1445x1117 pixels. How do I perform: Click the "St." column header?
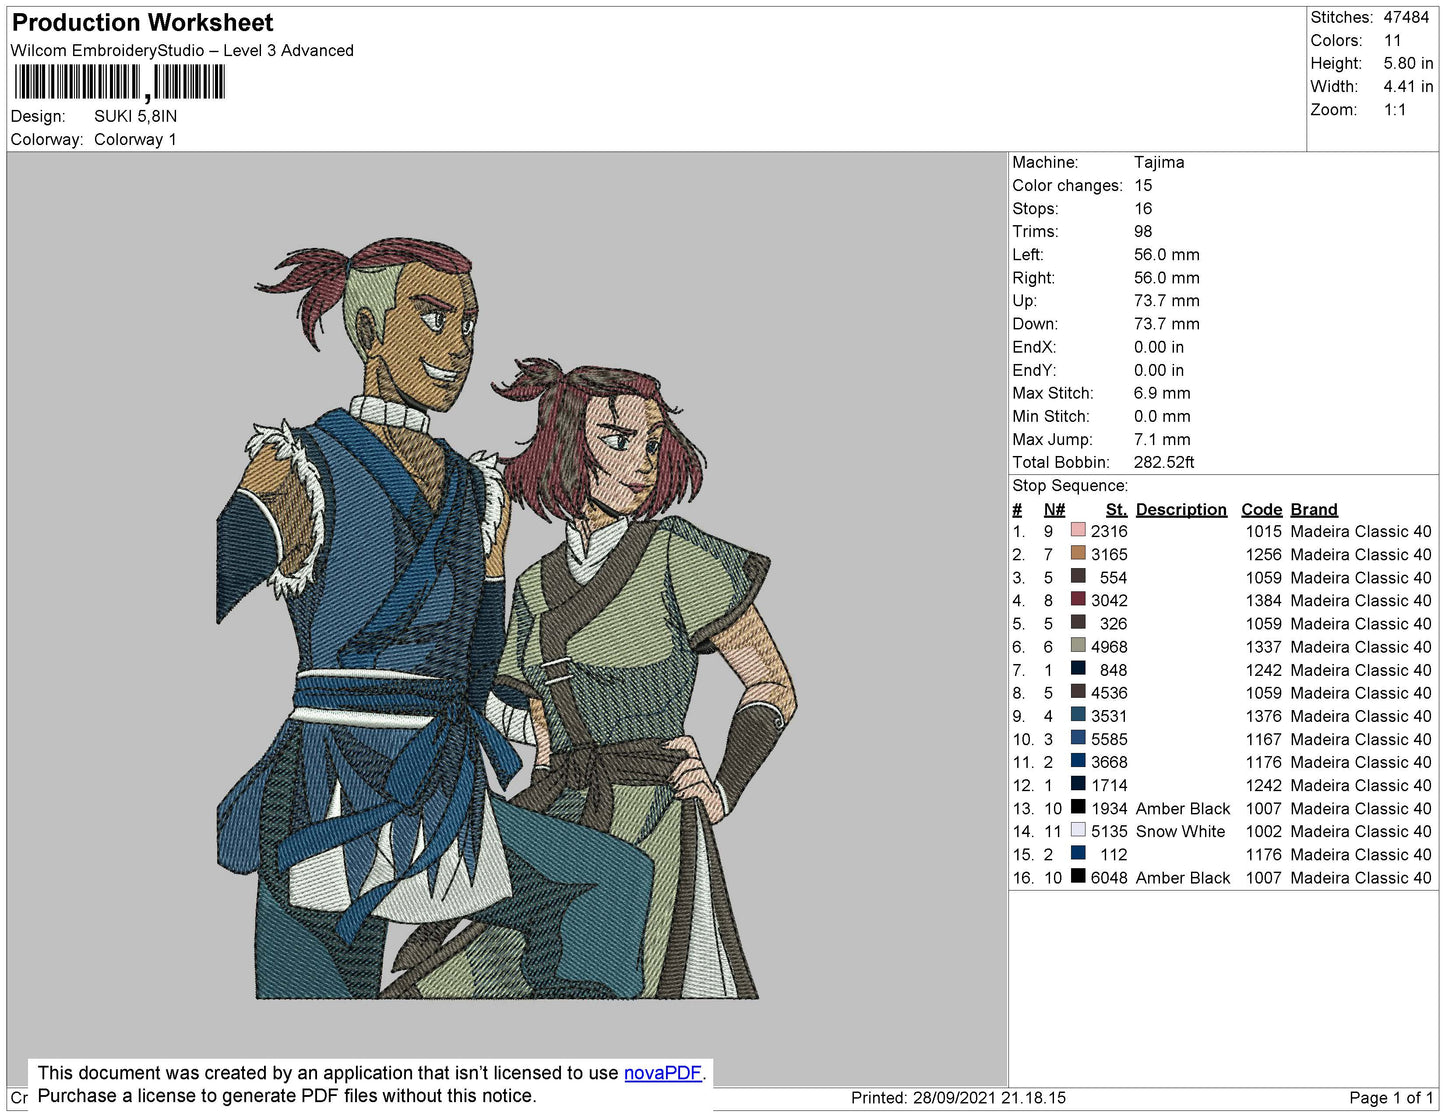pyautogui.click(x=1116, y=509)
